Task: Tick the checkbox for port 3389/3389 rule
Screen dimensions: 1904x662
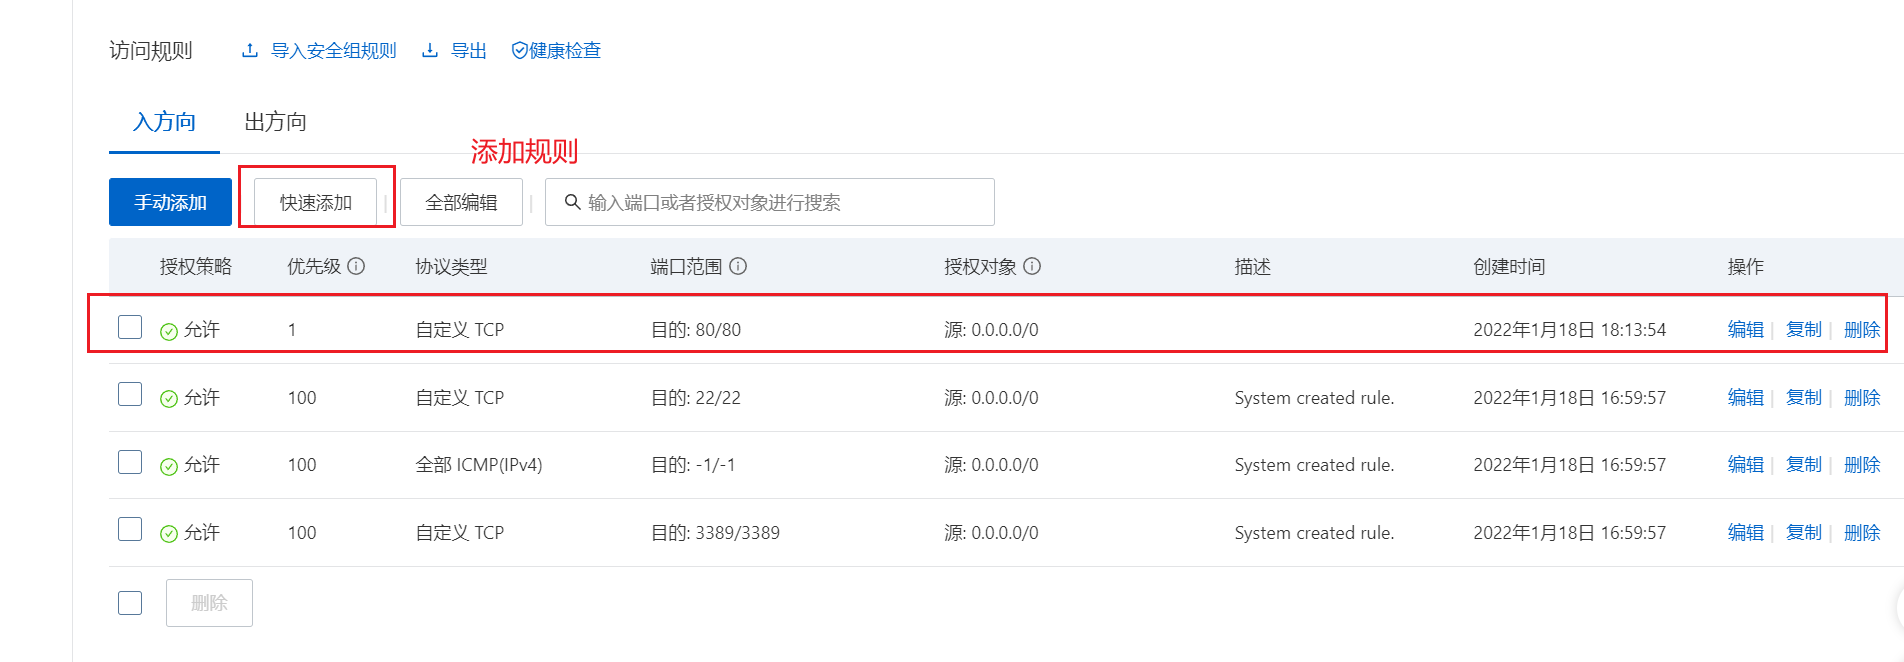Action: click(130, 529)
